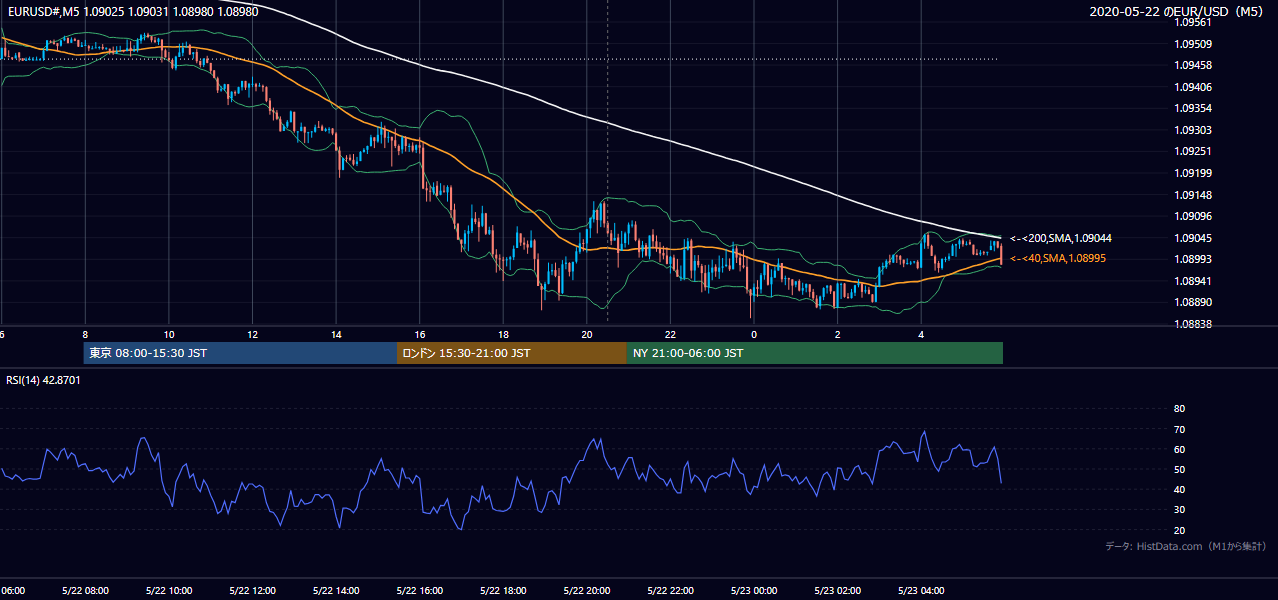Click price axis value 1.09096
The height and width of the screenshot is (600, 1278).
[1192, 216]
